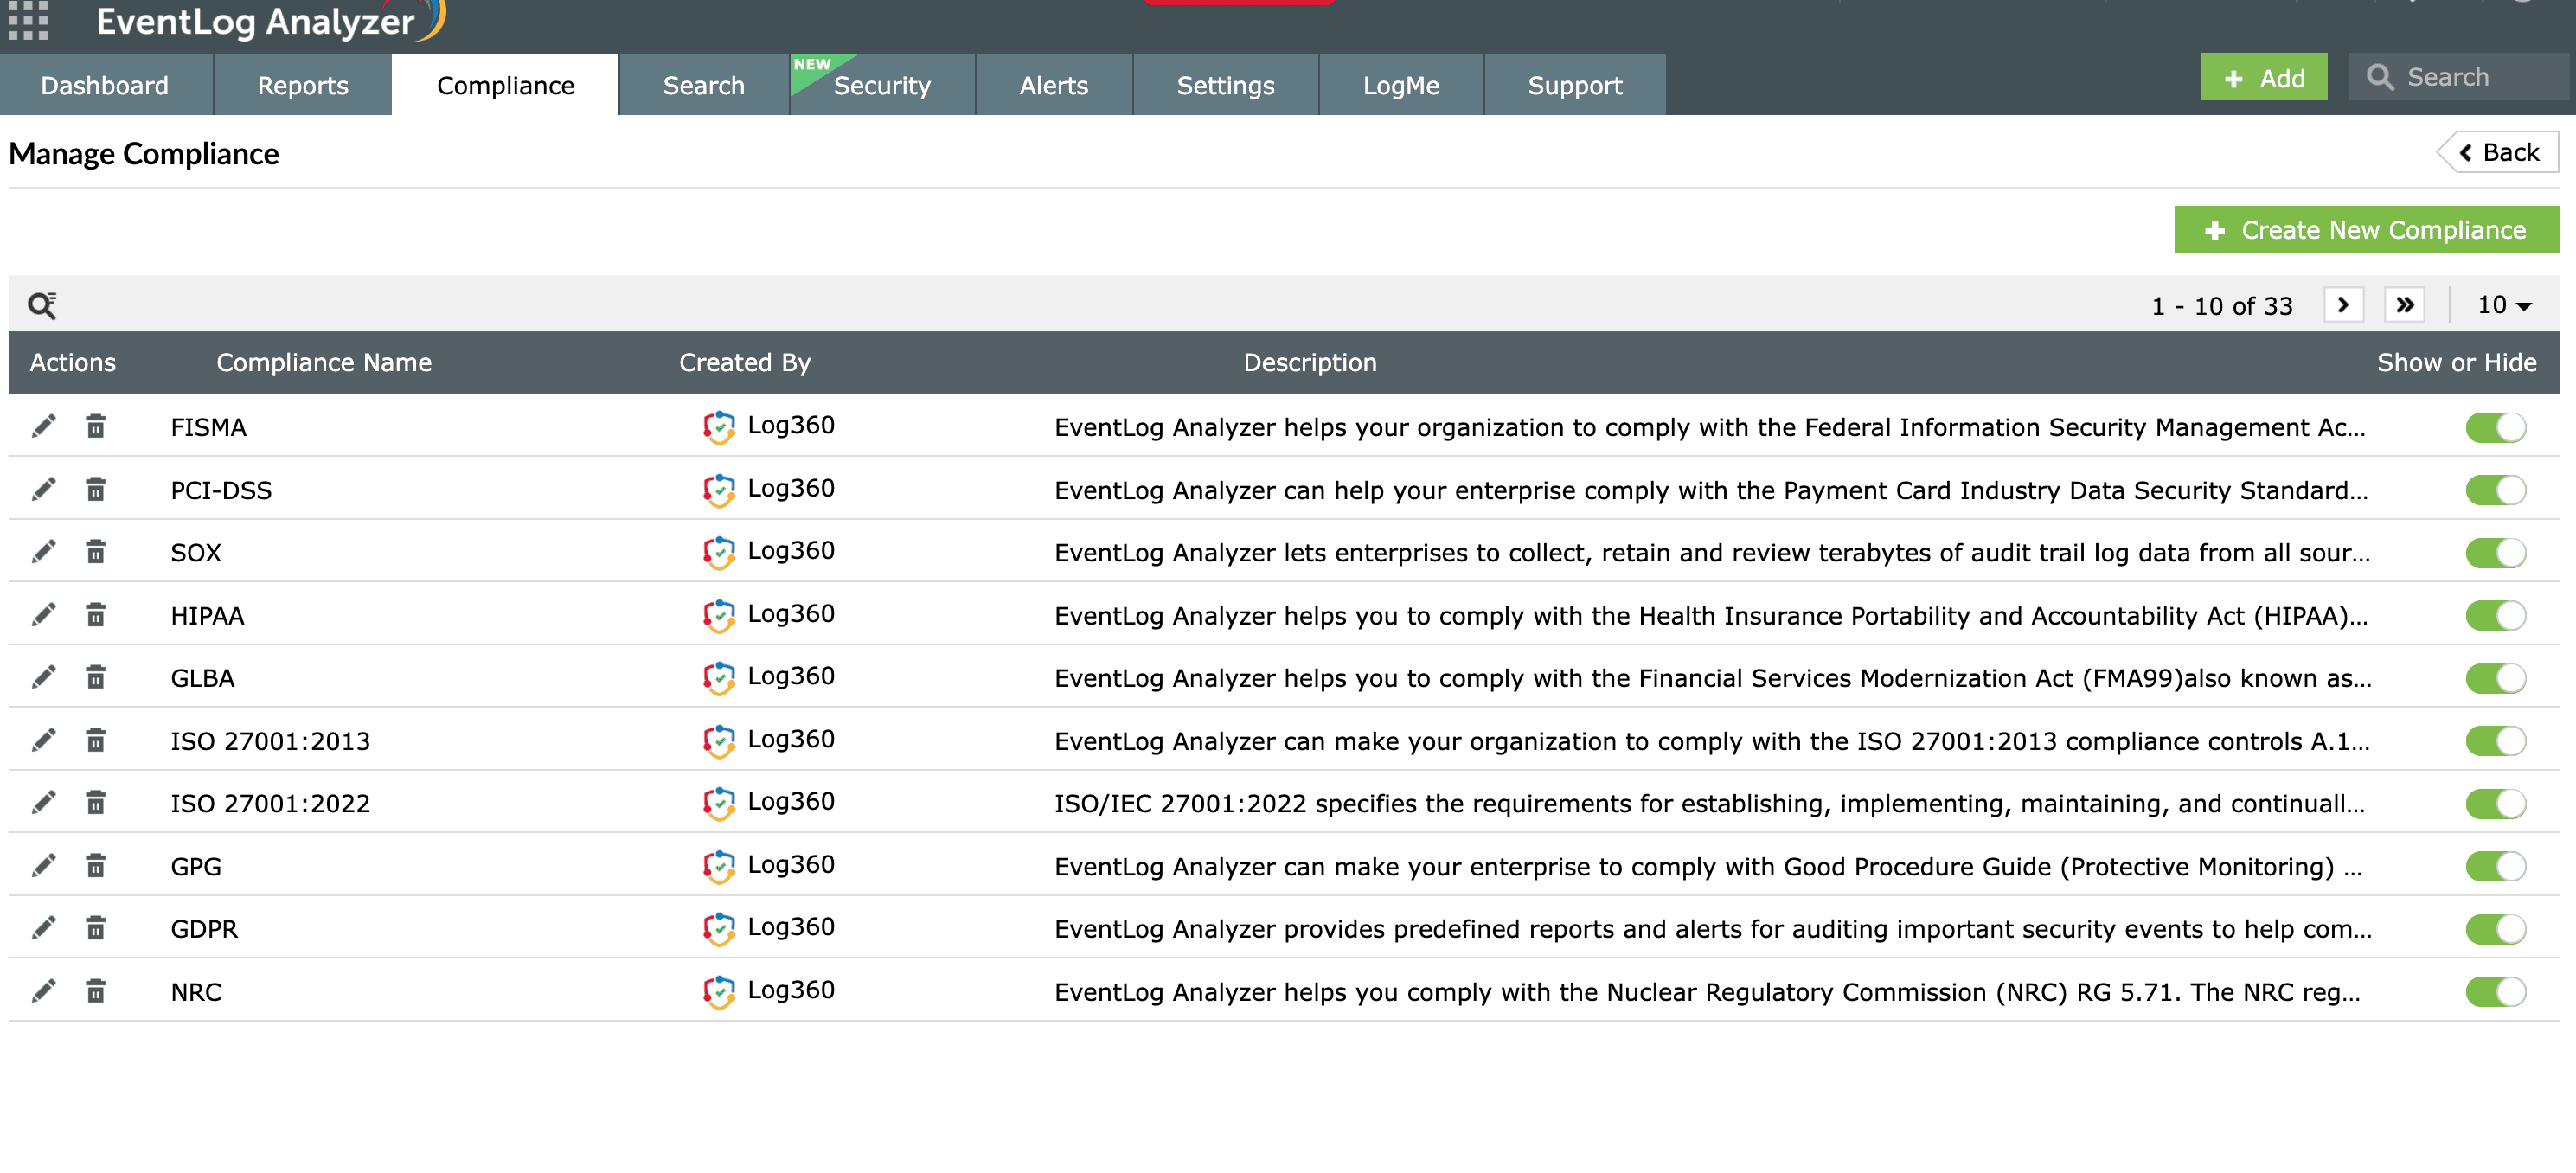Screen dimensions: 2576x1173
Task: Toggle visibility of FISMA compliance
Action: click(x=2495, y=428)
